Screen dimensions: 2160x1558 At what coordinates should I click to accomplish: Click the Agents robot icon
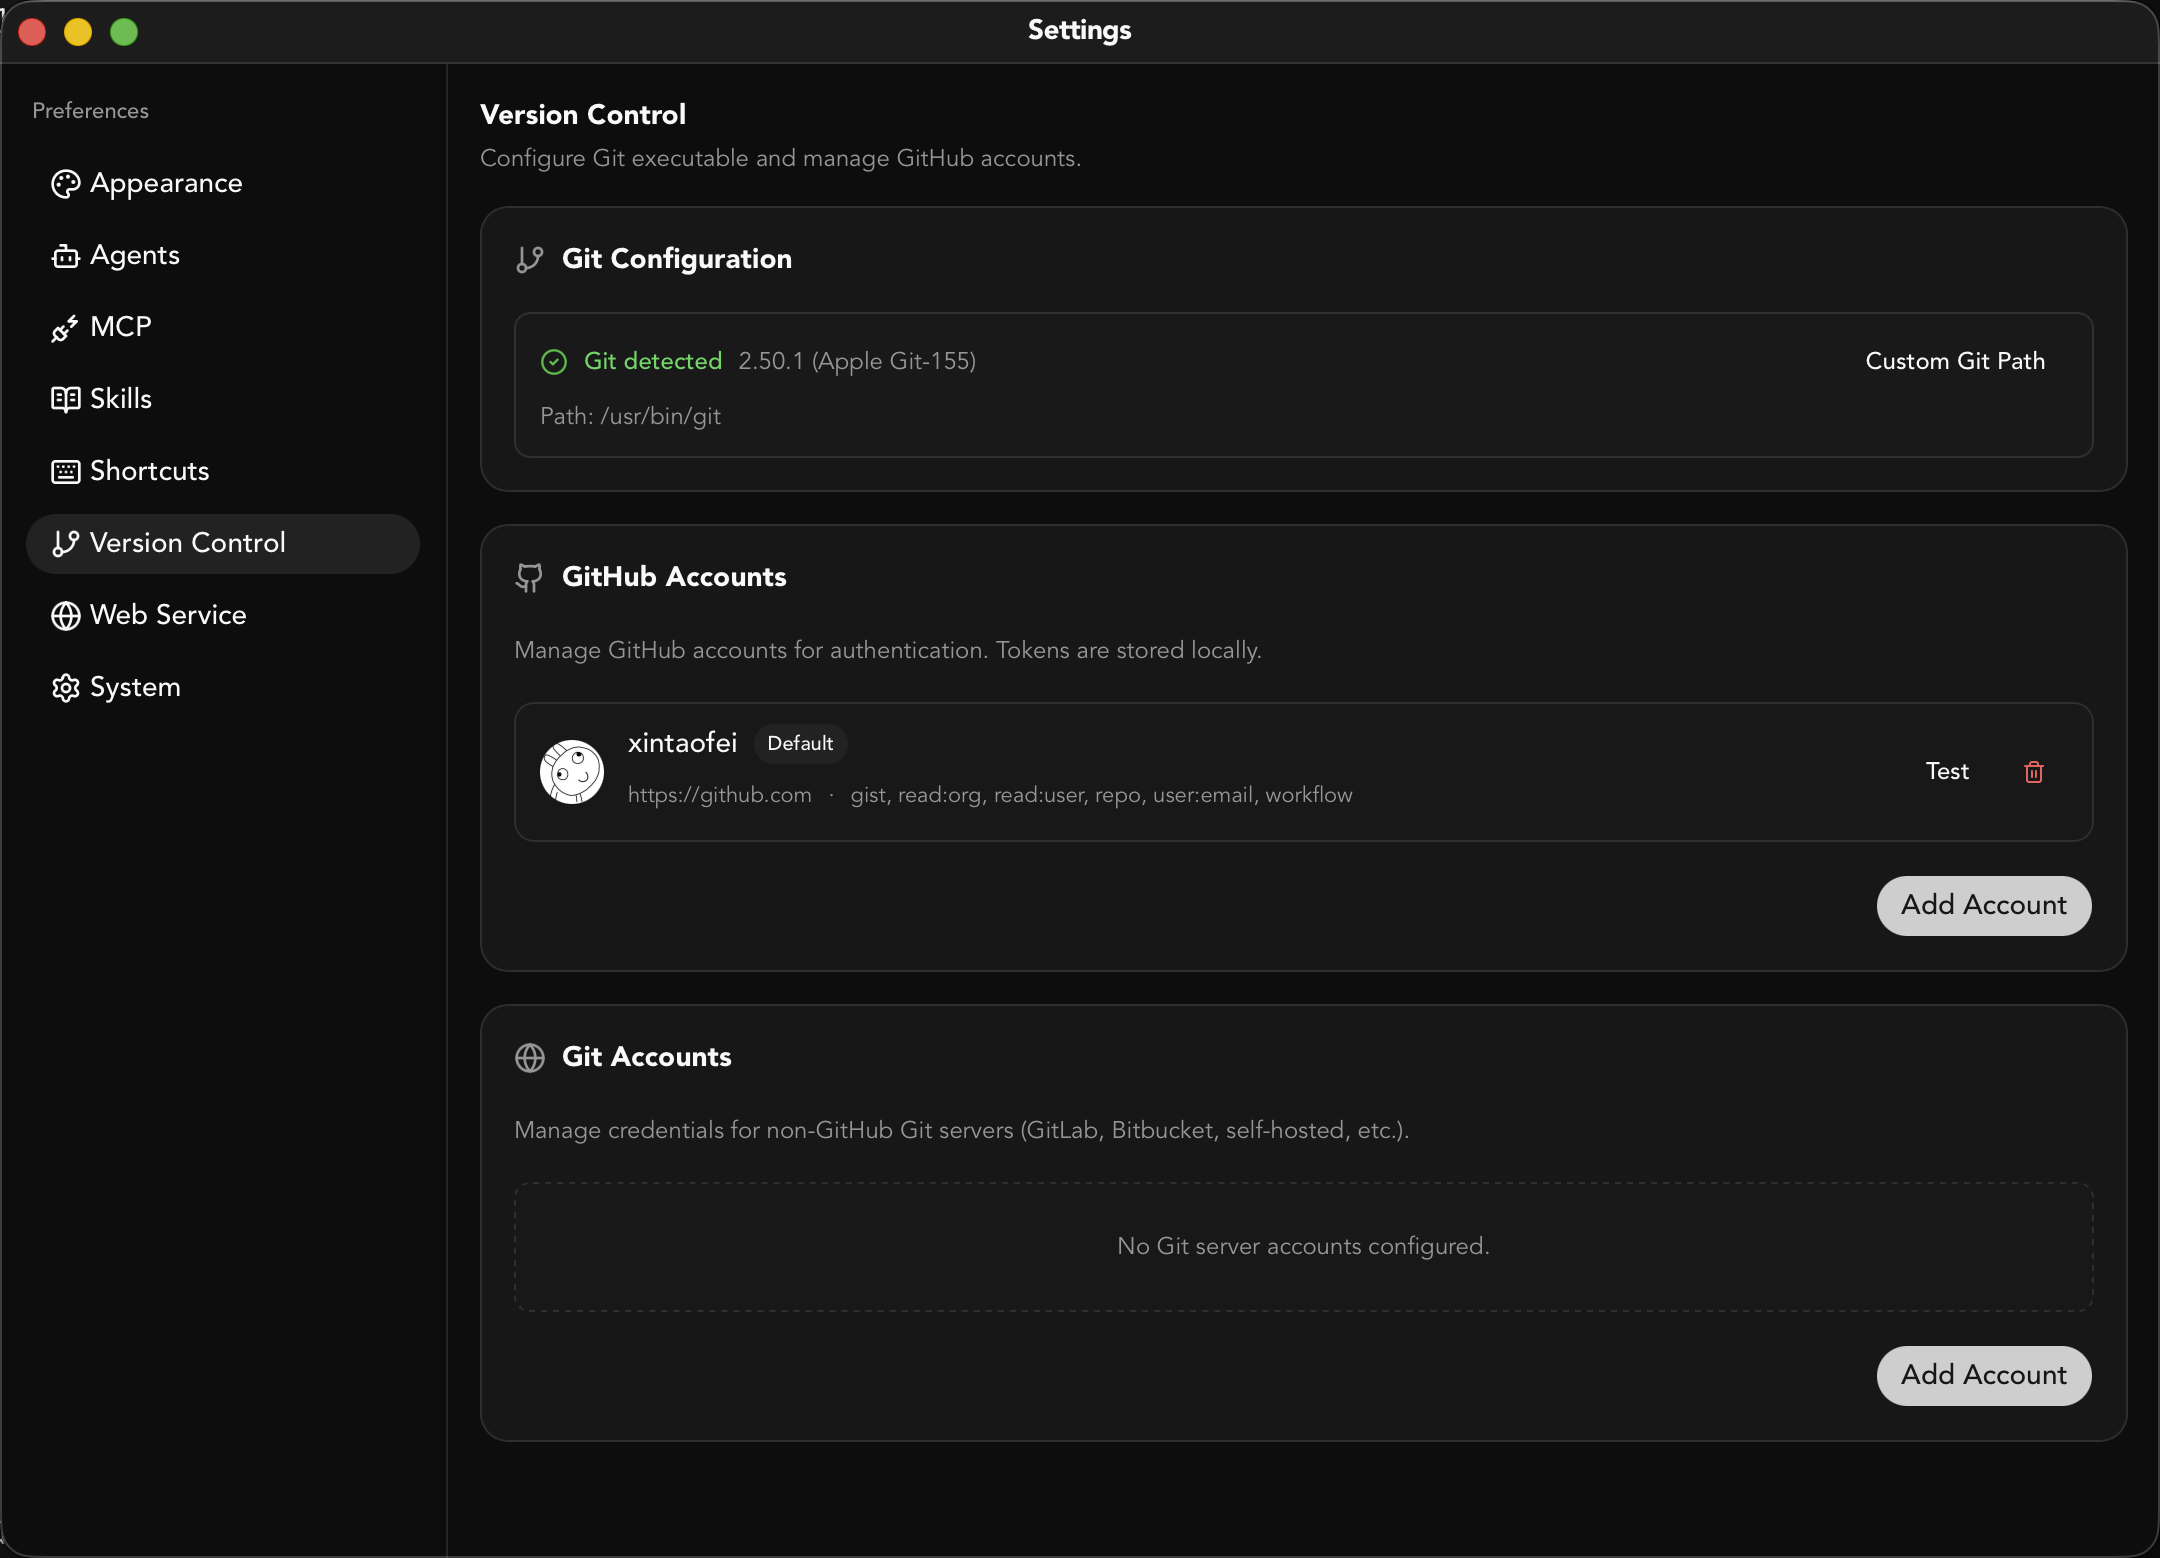pos(65,257)
